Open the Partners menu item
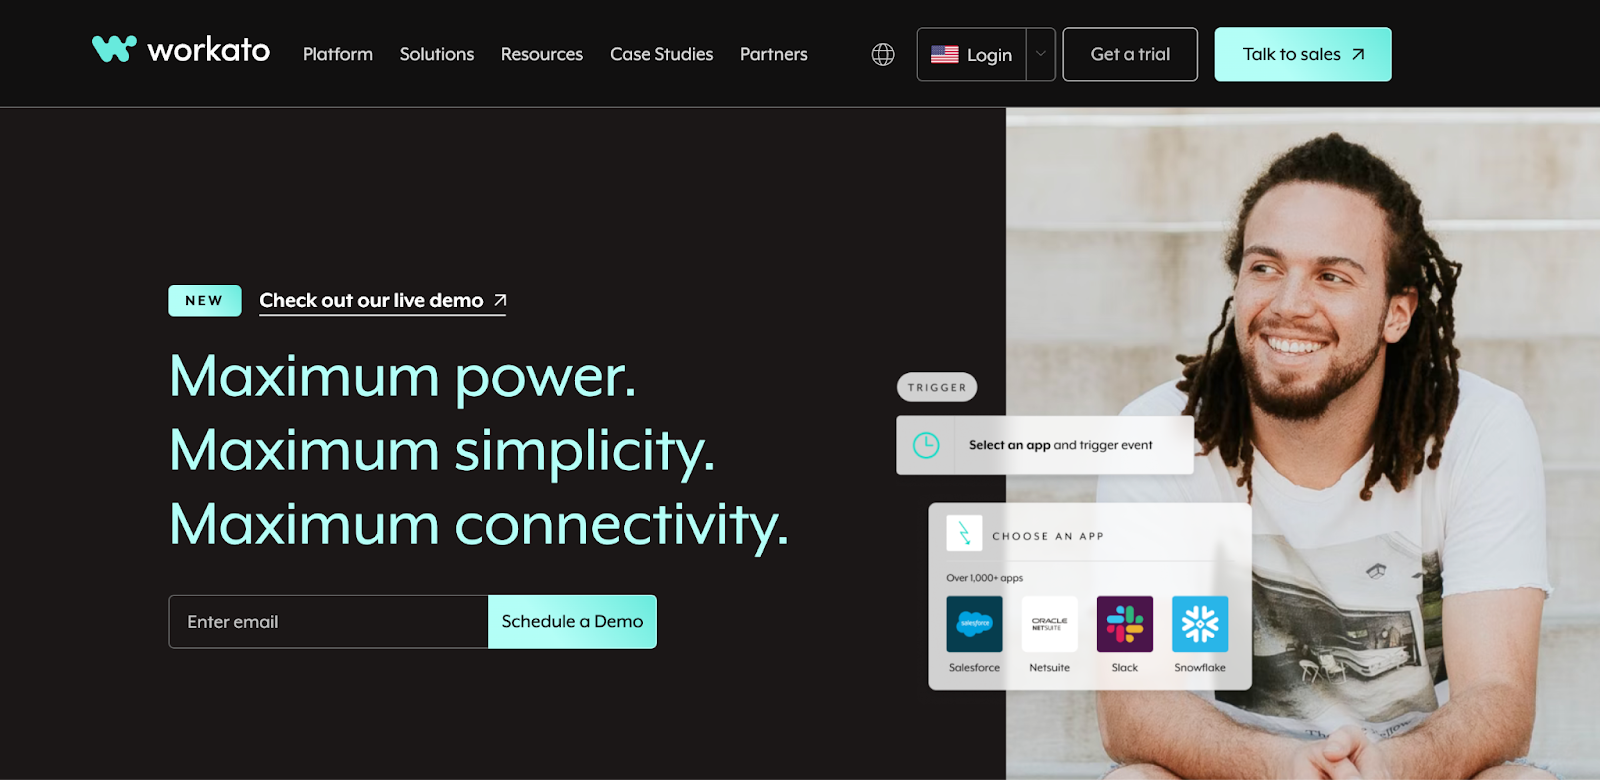The image size is (1600, 780). (x=774, y=54)
